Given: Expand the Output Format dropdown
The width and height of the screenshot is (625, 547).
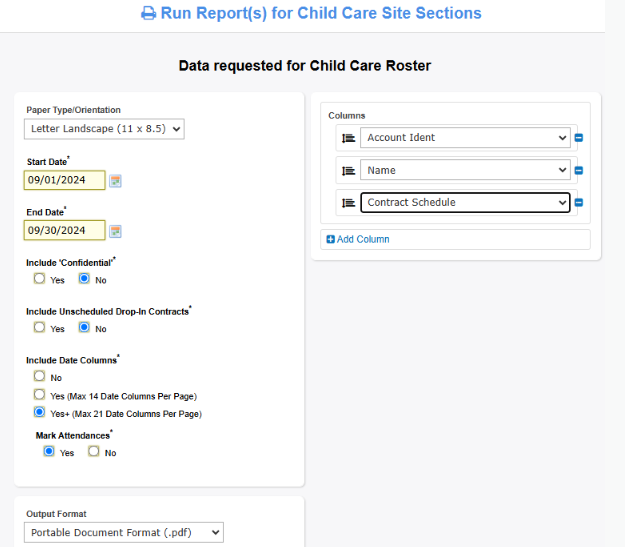Looking at the screenshot, I should tap(124, 533).
